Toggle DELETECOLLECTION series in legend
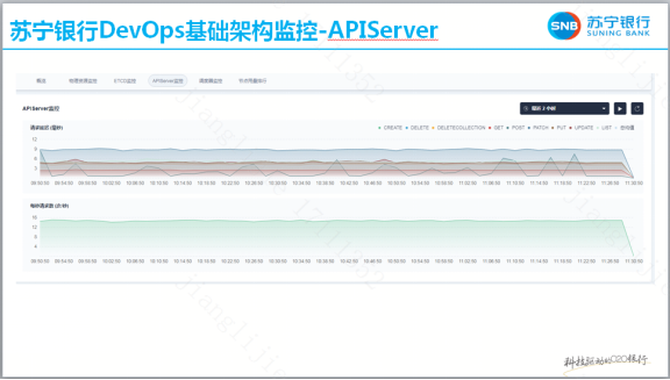Viewport: 670px width, 380px height. [x=458, y=128]
